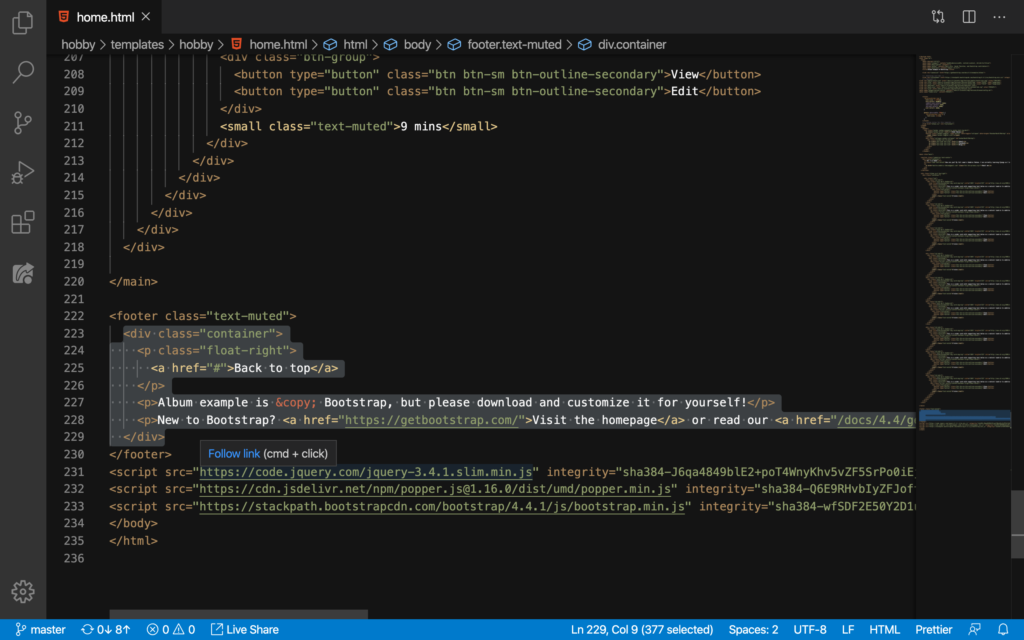Click line number 220 in the gutter

pos(74,281)
